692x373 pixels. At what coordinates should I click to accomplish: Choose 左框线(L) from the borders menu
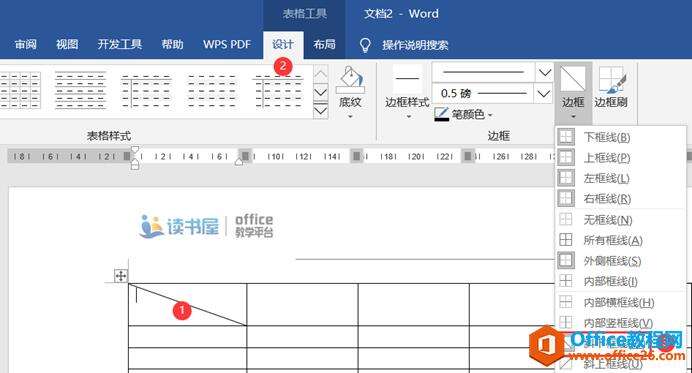pos(621,178)
